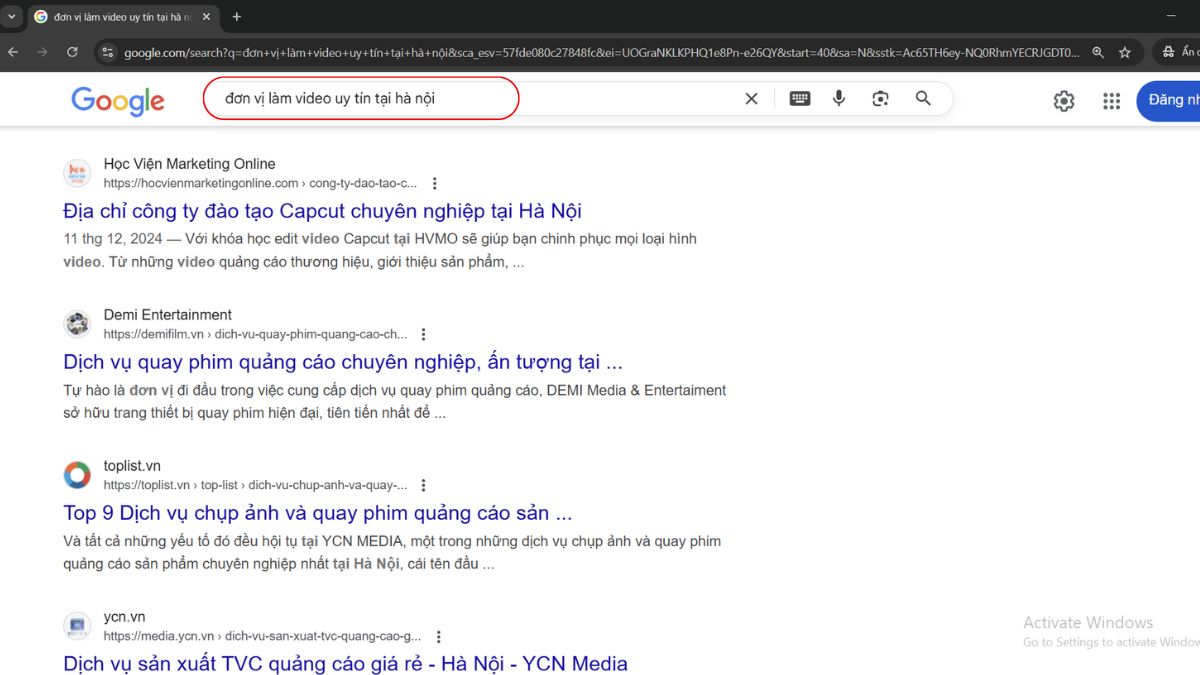This screenshot has width=1200, height=675.
Task: Click the magnifying glass search button
Action: (x=923, y=99)
